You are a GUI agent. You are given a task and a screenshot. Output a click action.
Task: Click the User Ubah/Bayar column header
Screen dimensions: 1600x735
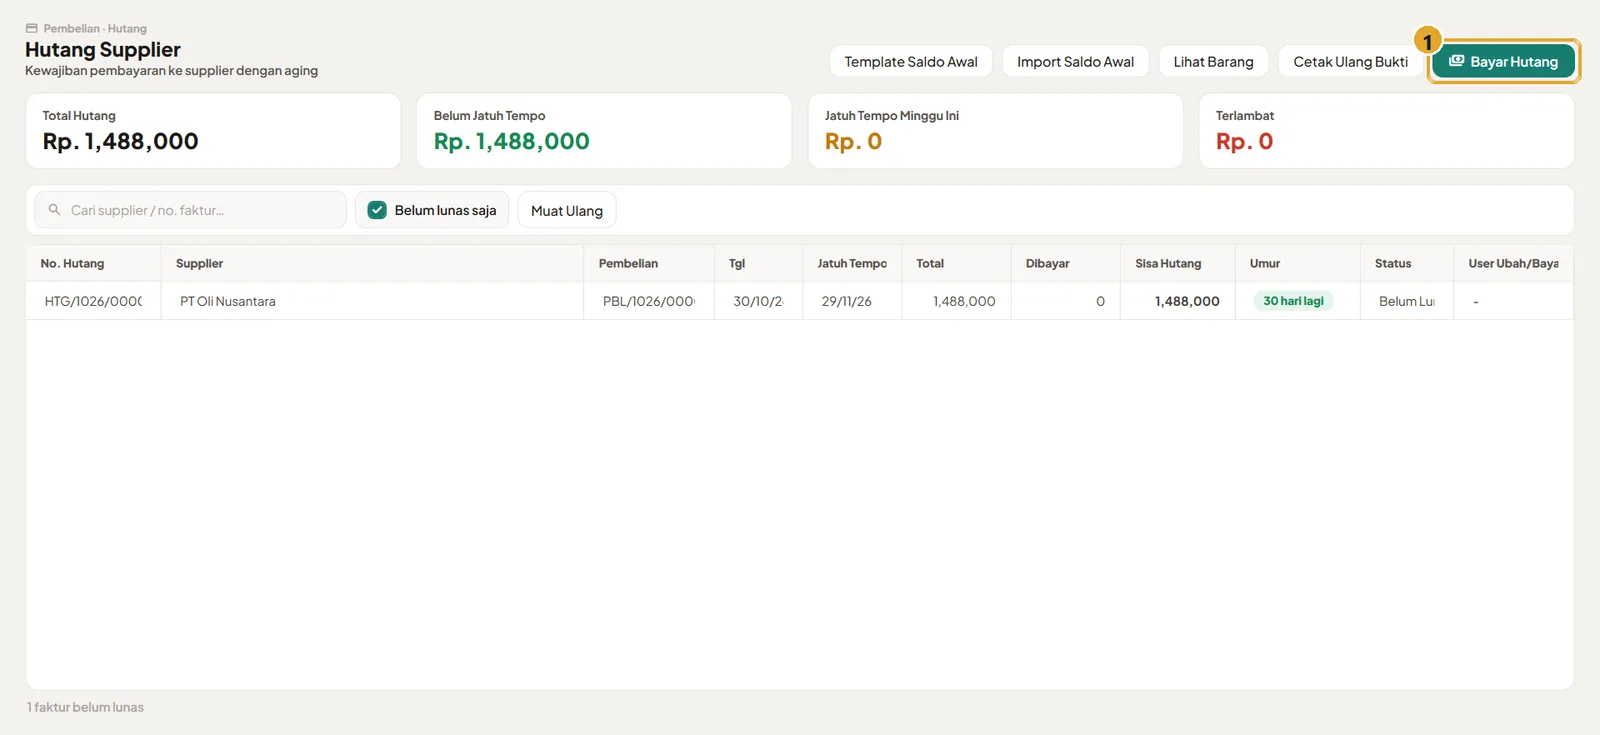1513,263
